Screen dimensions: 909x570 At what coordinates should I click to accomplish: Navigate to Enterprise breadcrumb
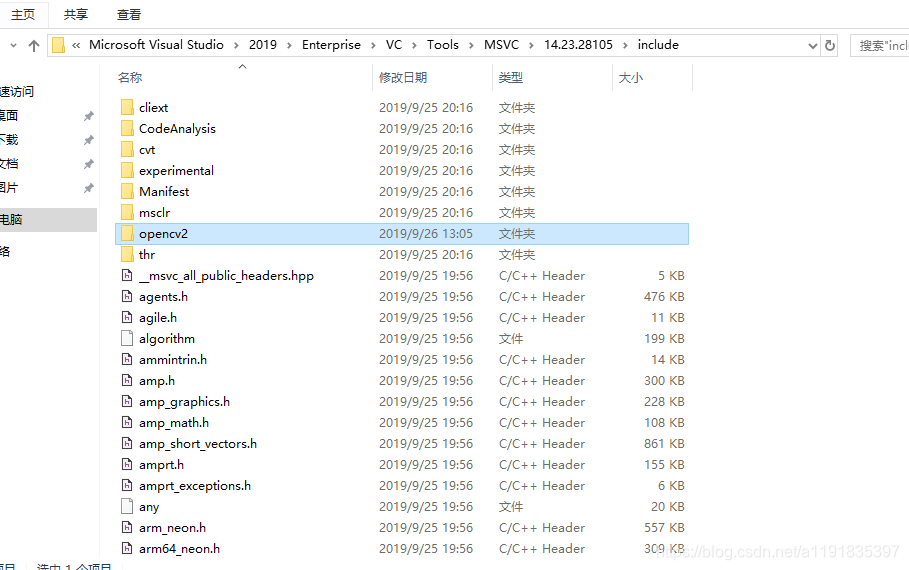pyautogui.click(x=331, y=45)
